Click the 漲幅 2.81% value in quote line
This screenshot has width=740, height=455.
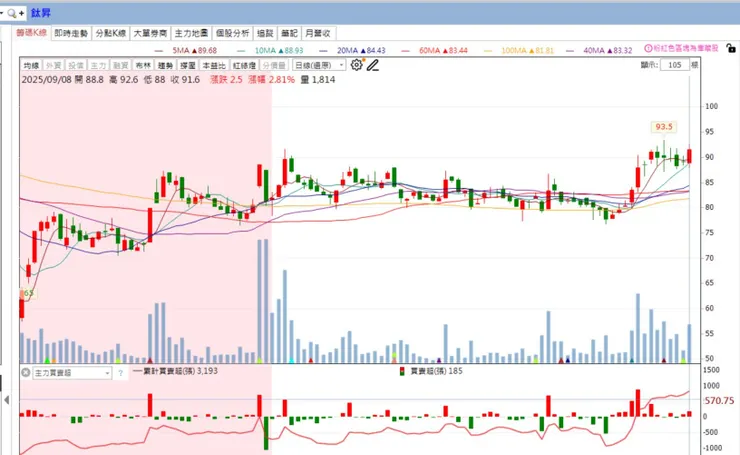click(x=272, y=79)
